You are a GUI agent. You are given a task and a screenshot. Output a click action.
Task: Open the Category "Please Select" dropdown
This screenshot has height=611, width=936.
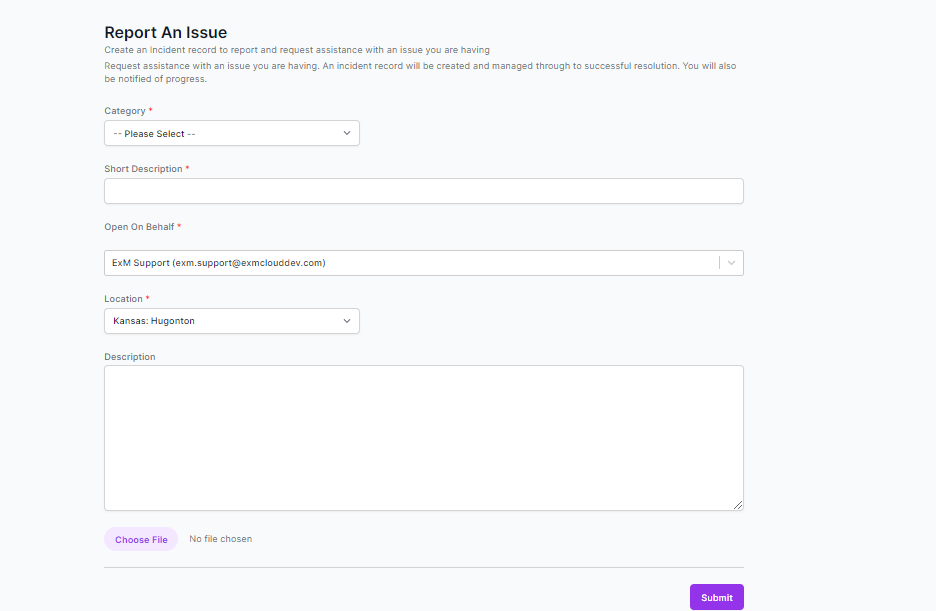232,133
